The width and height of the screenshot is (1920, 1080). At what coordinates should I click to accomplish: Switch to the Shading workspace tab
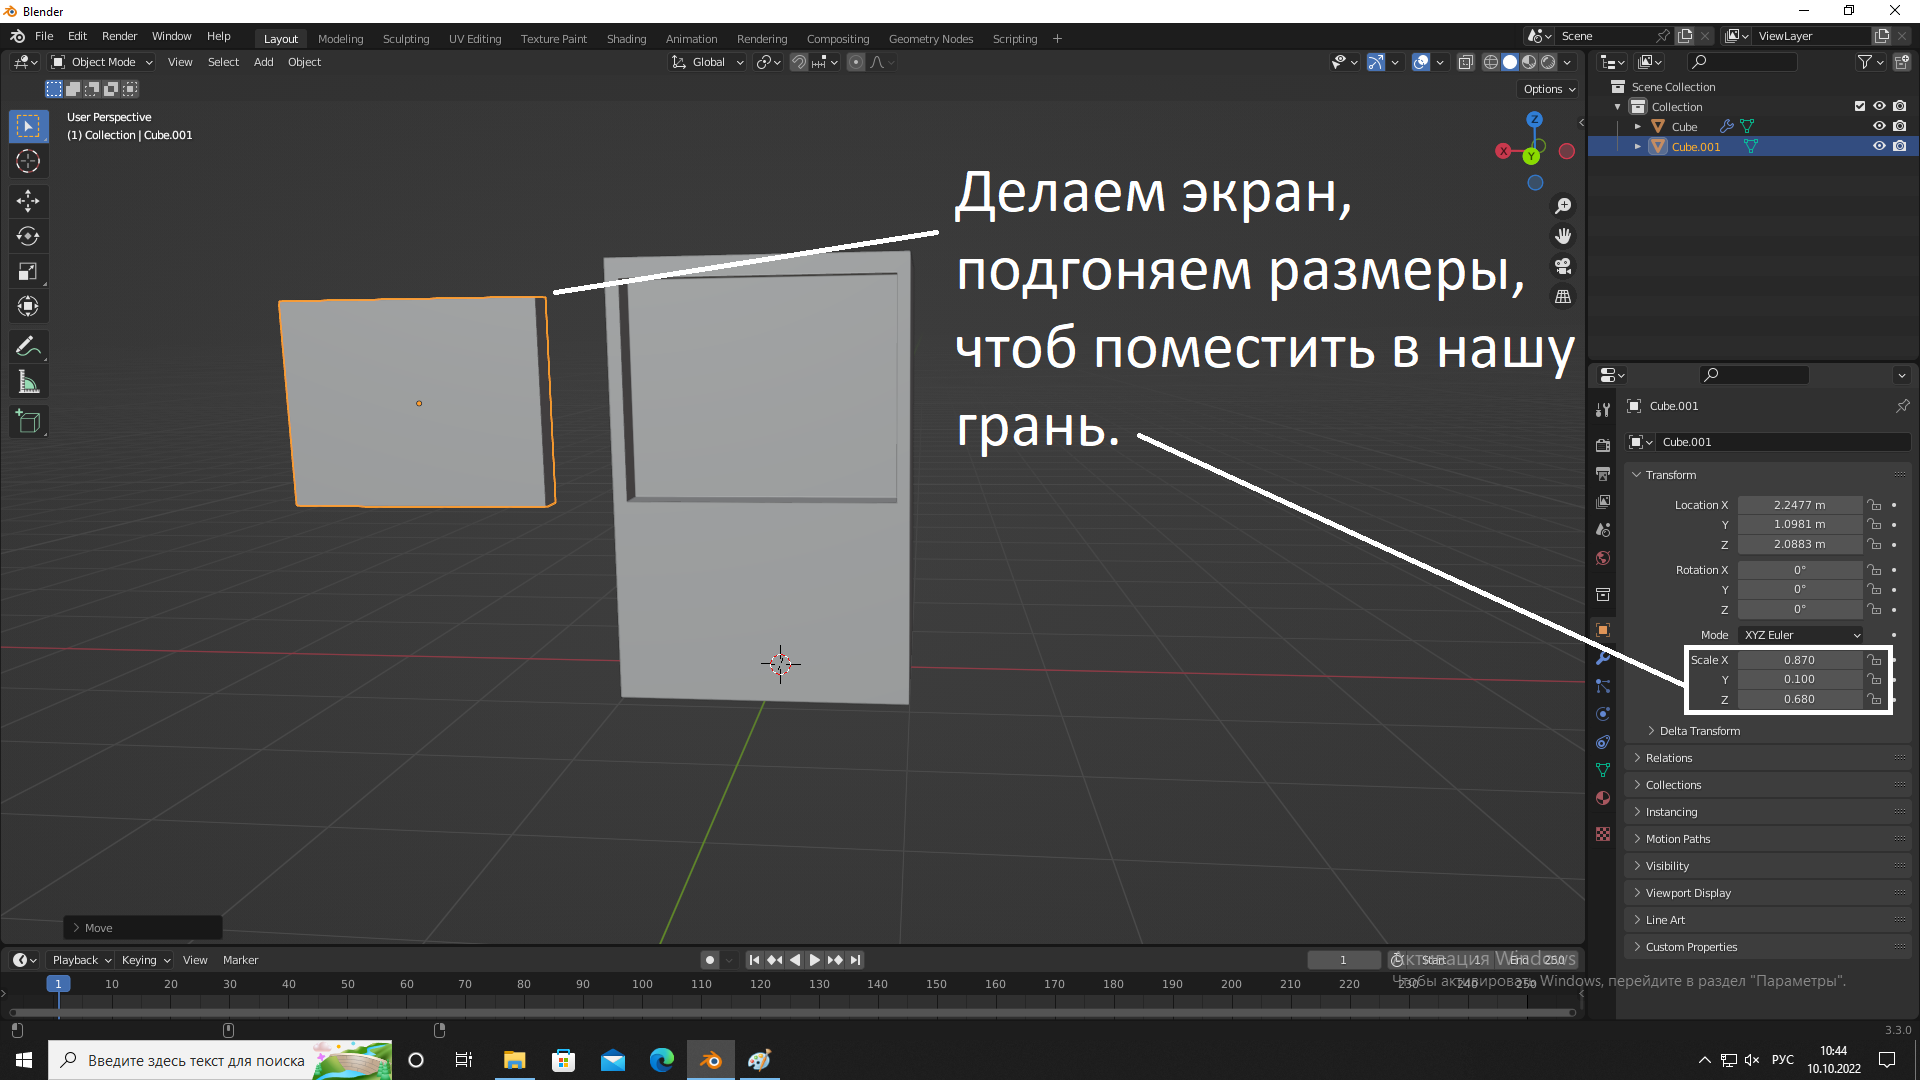626,39
